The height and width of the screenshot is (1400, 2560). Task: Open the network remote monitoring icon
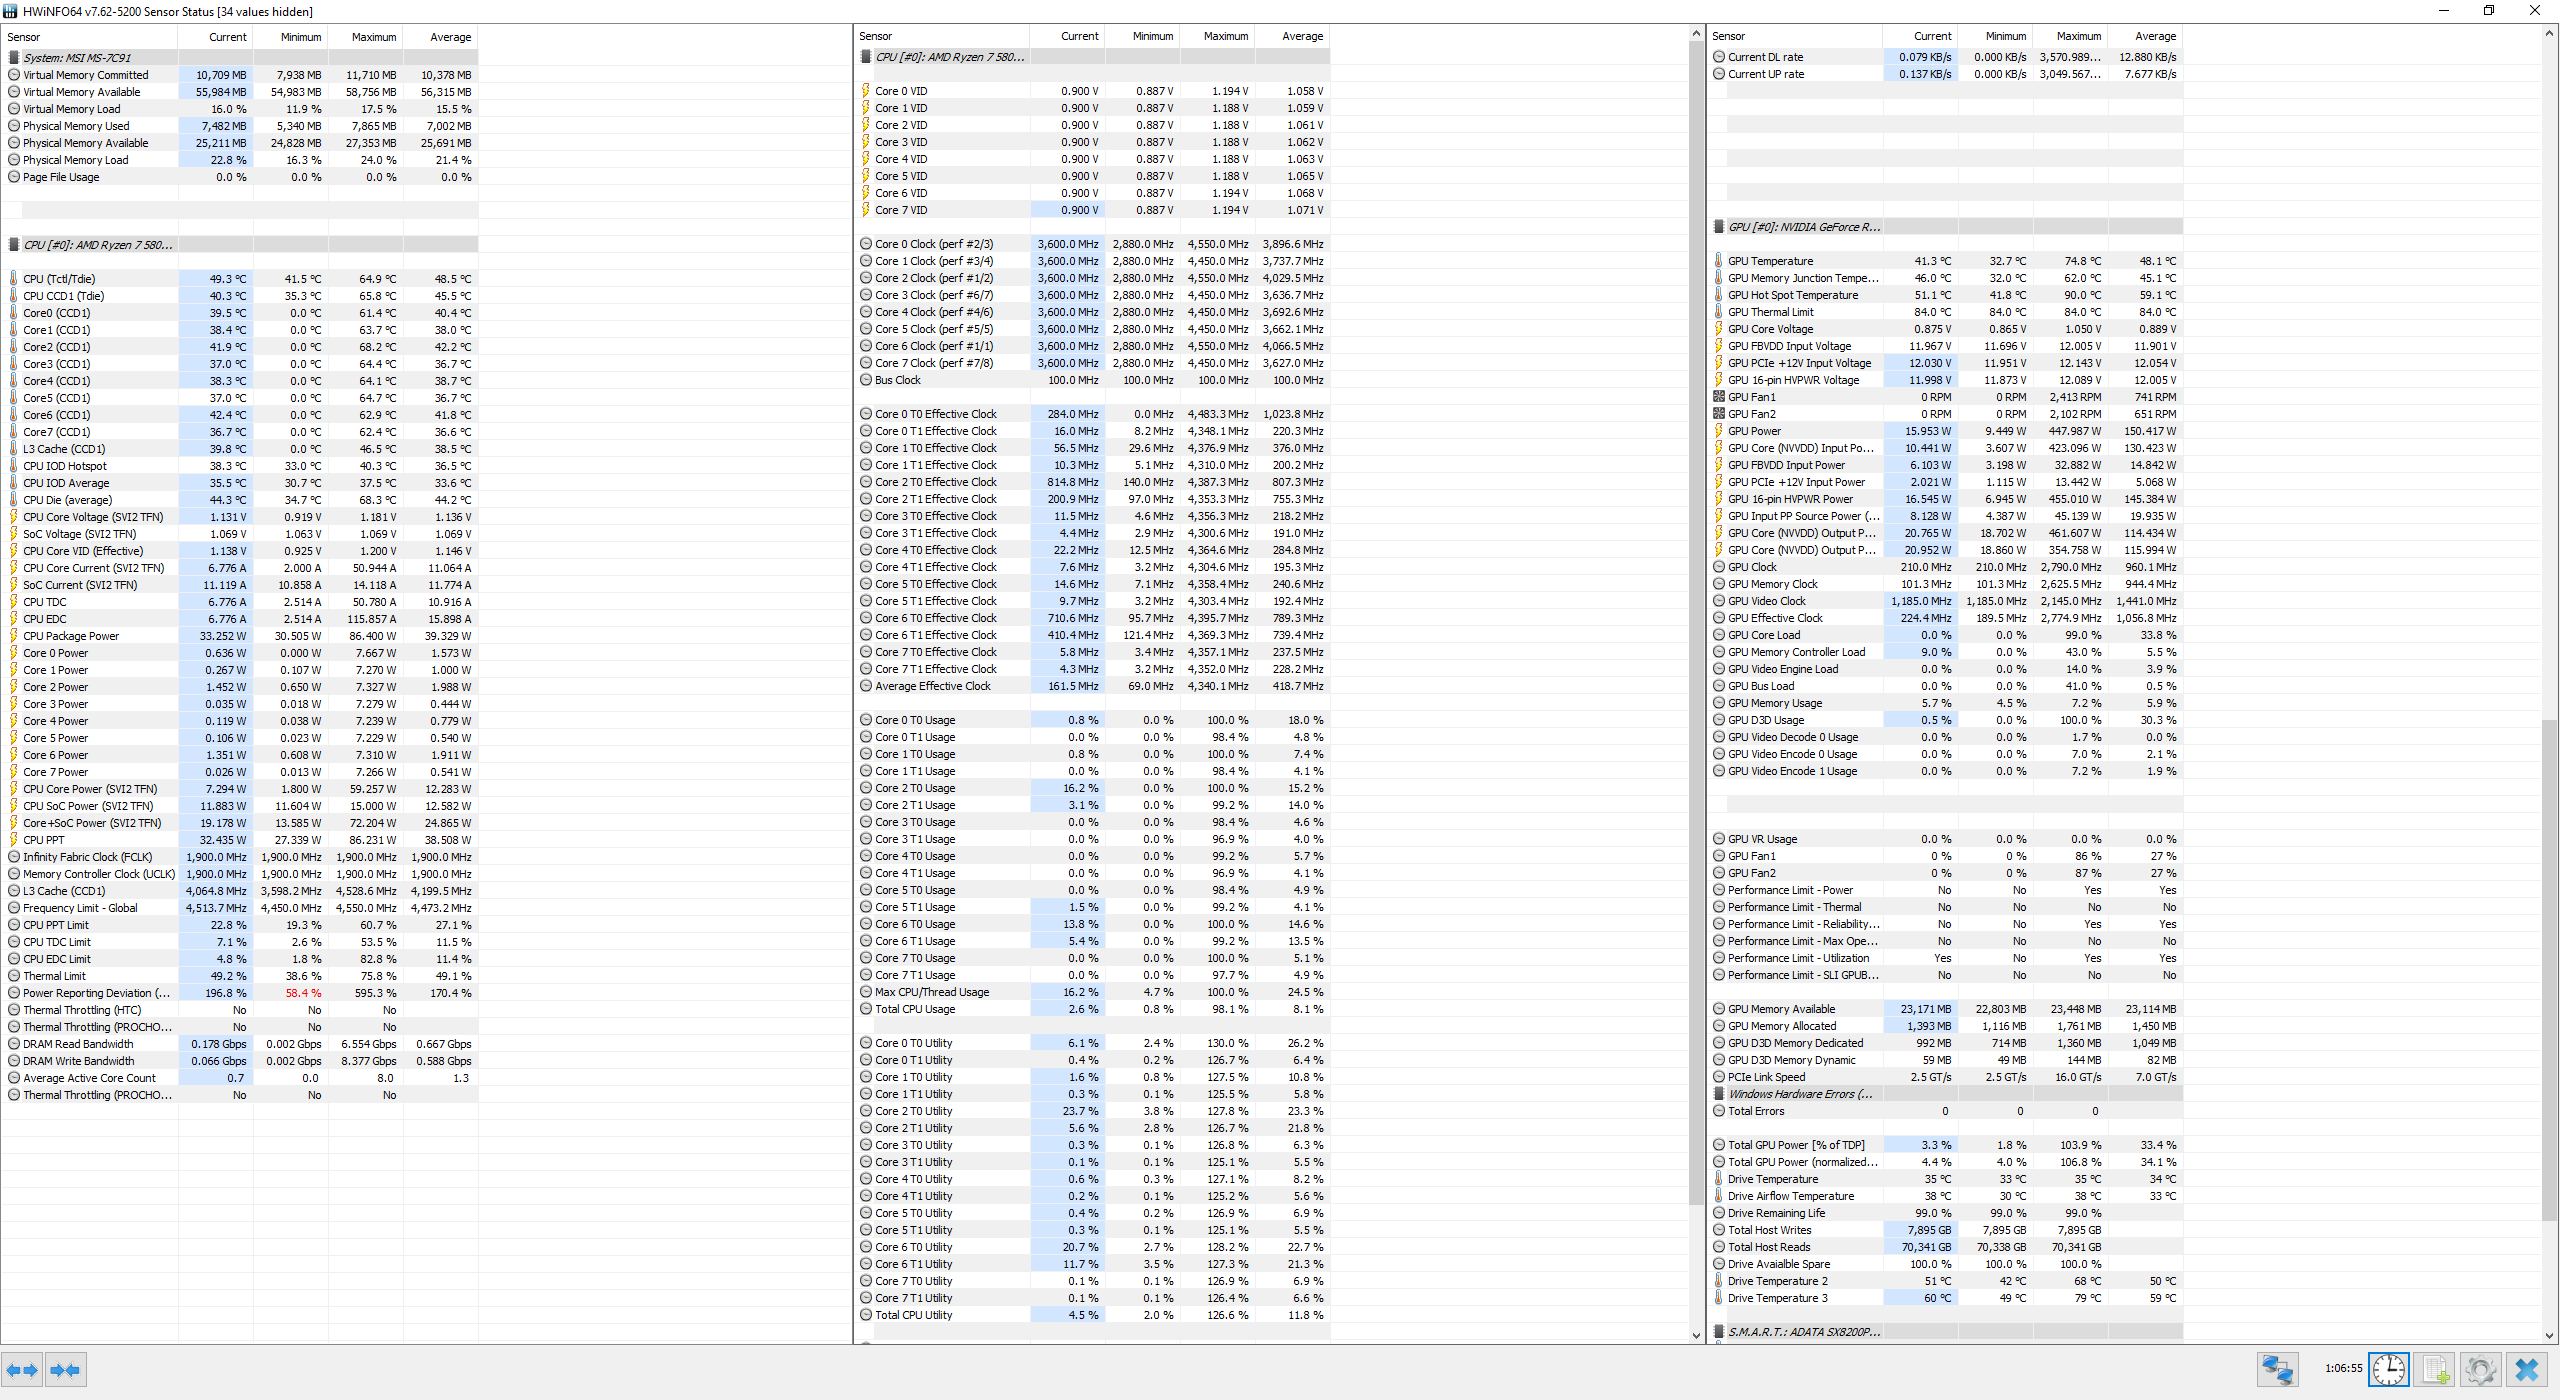pyautogui.click(x=2277, y=1369)
